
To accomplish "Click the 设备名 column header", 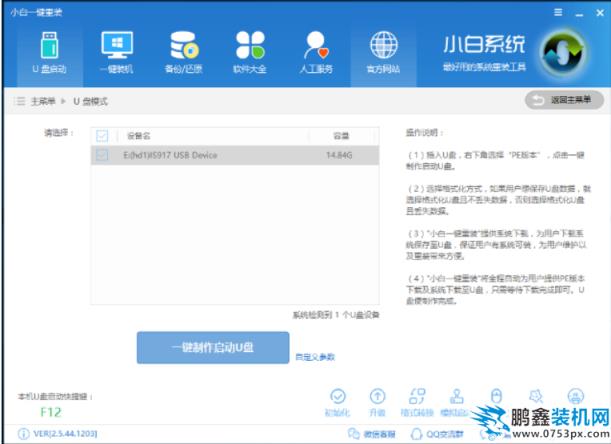I will 139,136.
